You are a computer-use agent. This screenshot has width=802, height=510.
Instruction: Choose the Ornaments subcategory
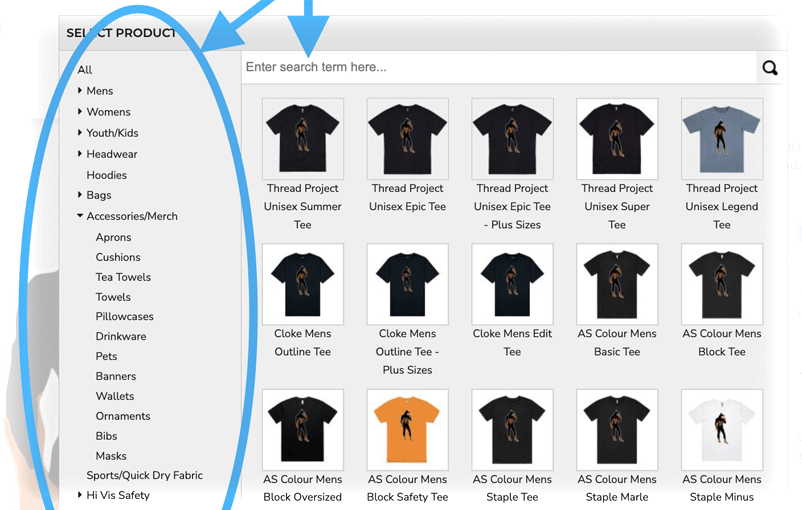pos(123,416)
